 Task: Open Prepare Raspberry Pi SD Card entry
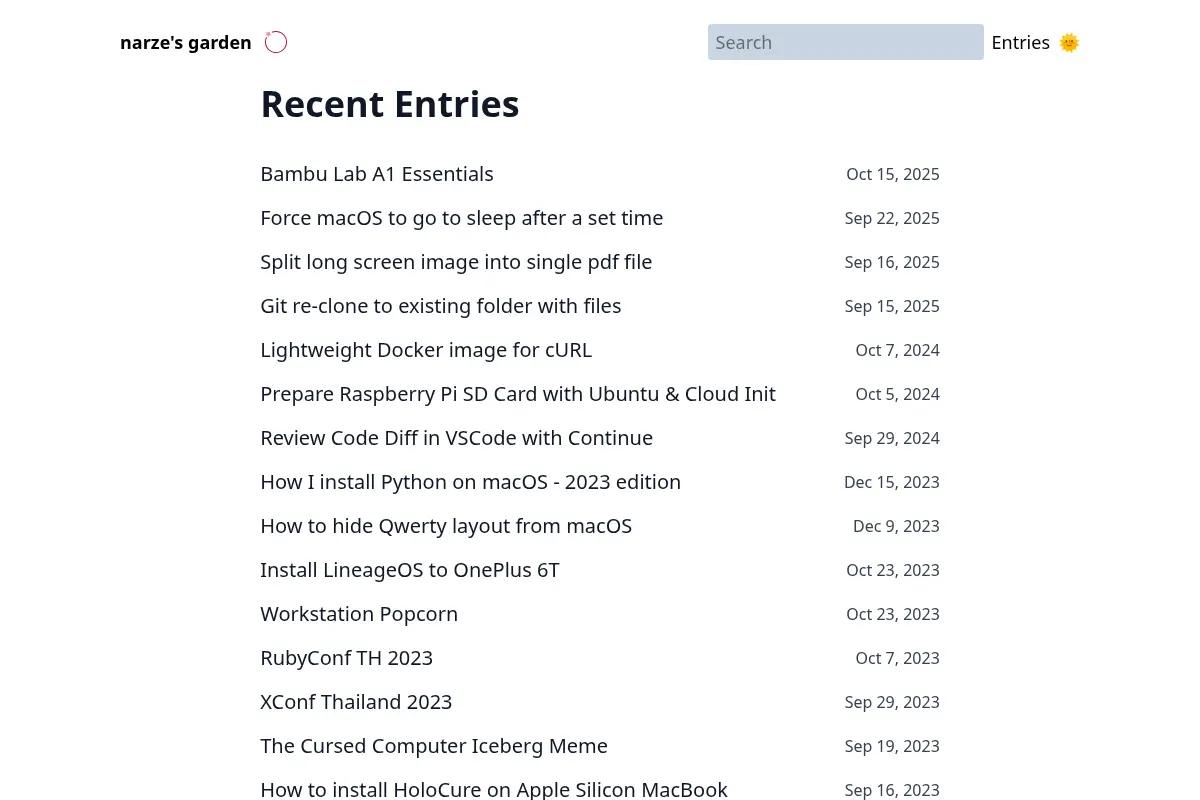coord(518,394)
